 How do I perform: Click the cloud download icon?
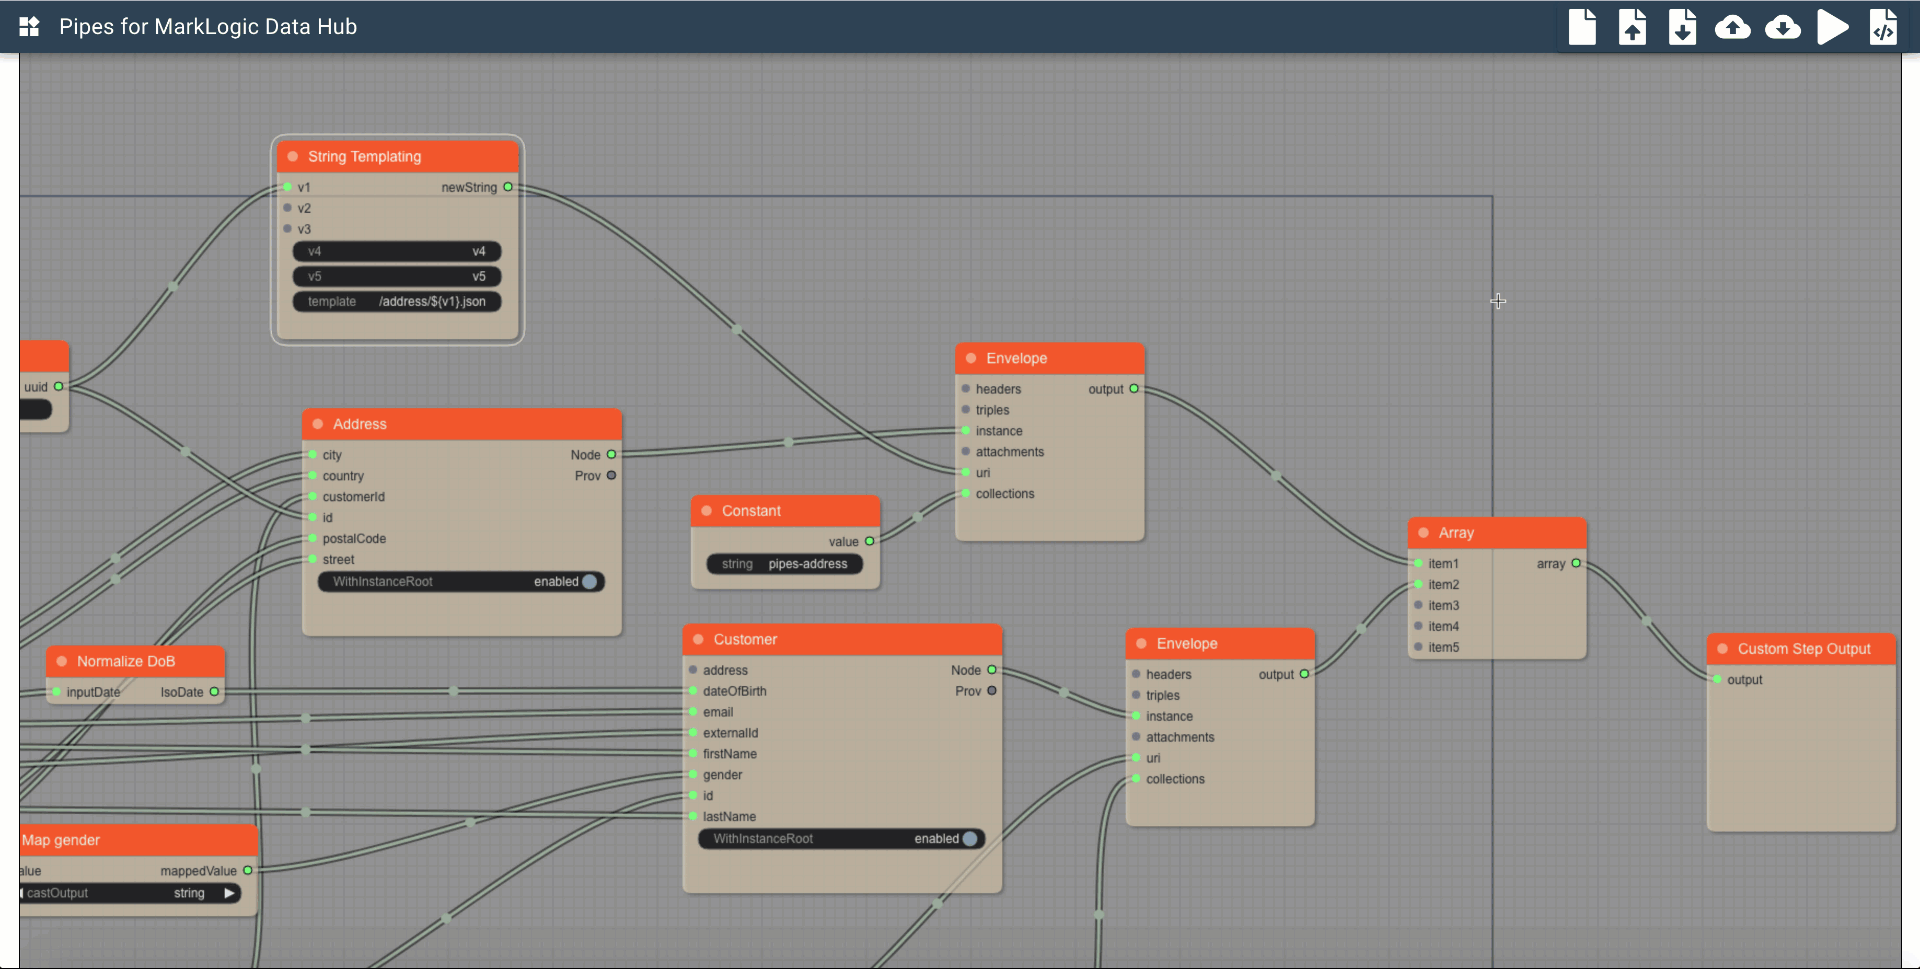(x=1782, y=27)
